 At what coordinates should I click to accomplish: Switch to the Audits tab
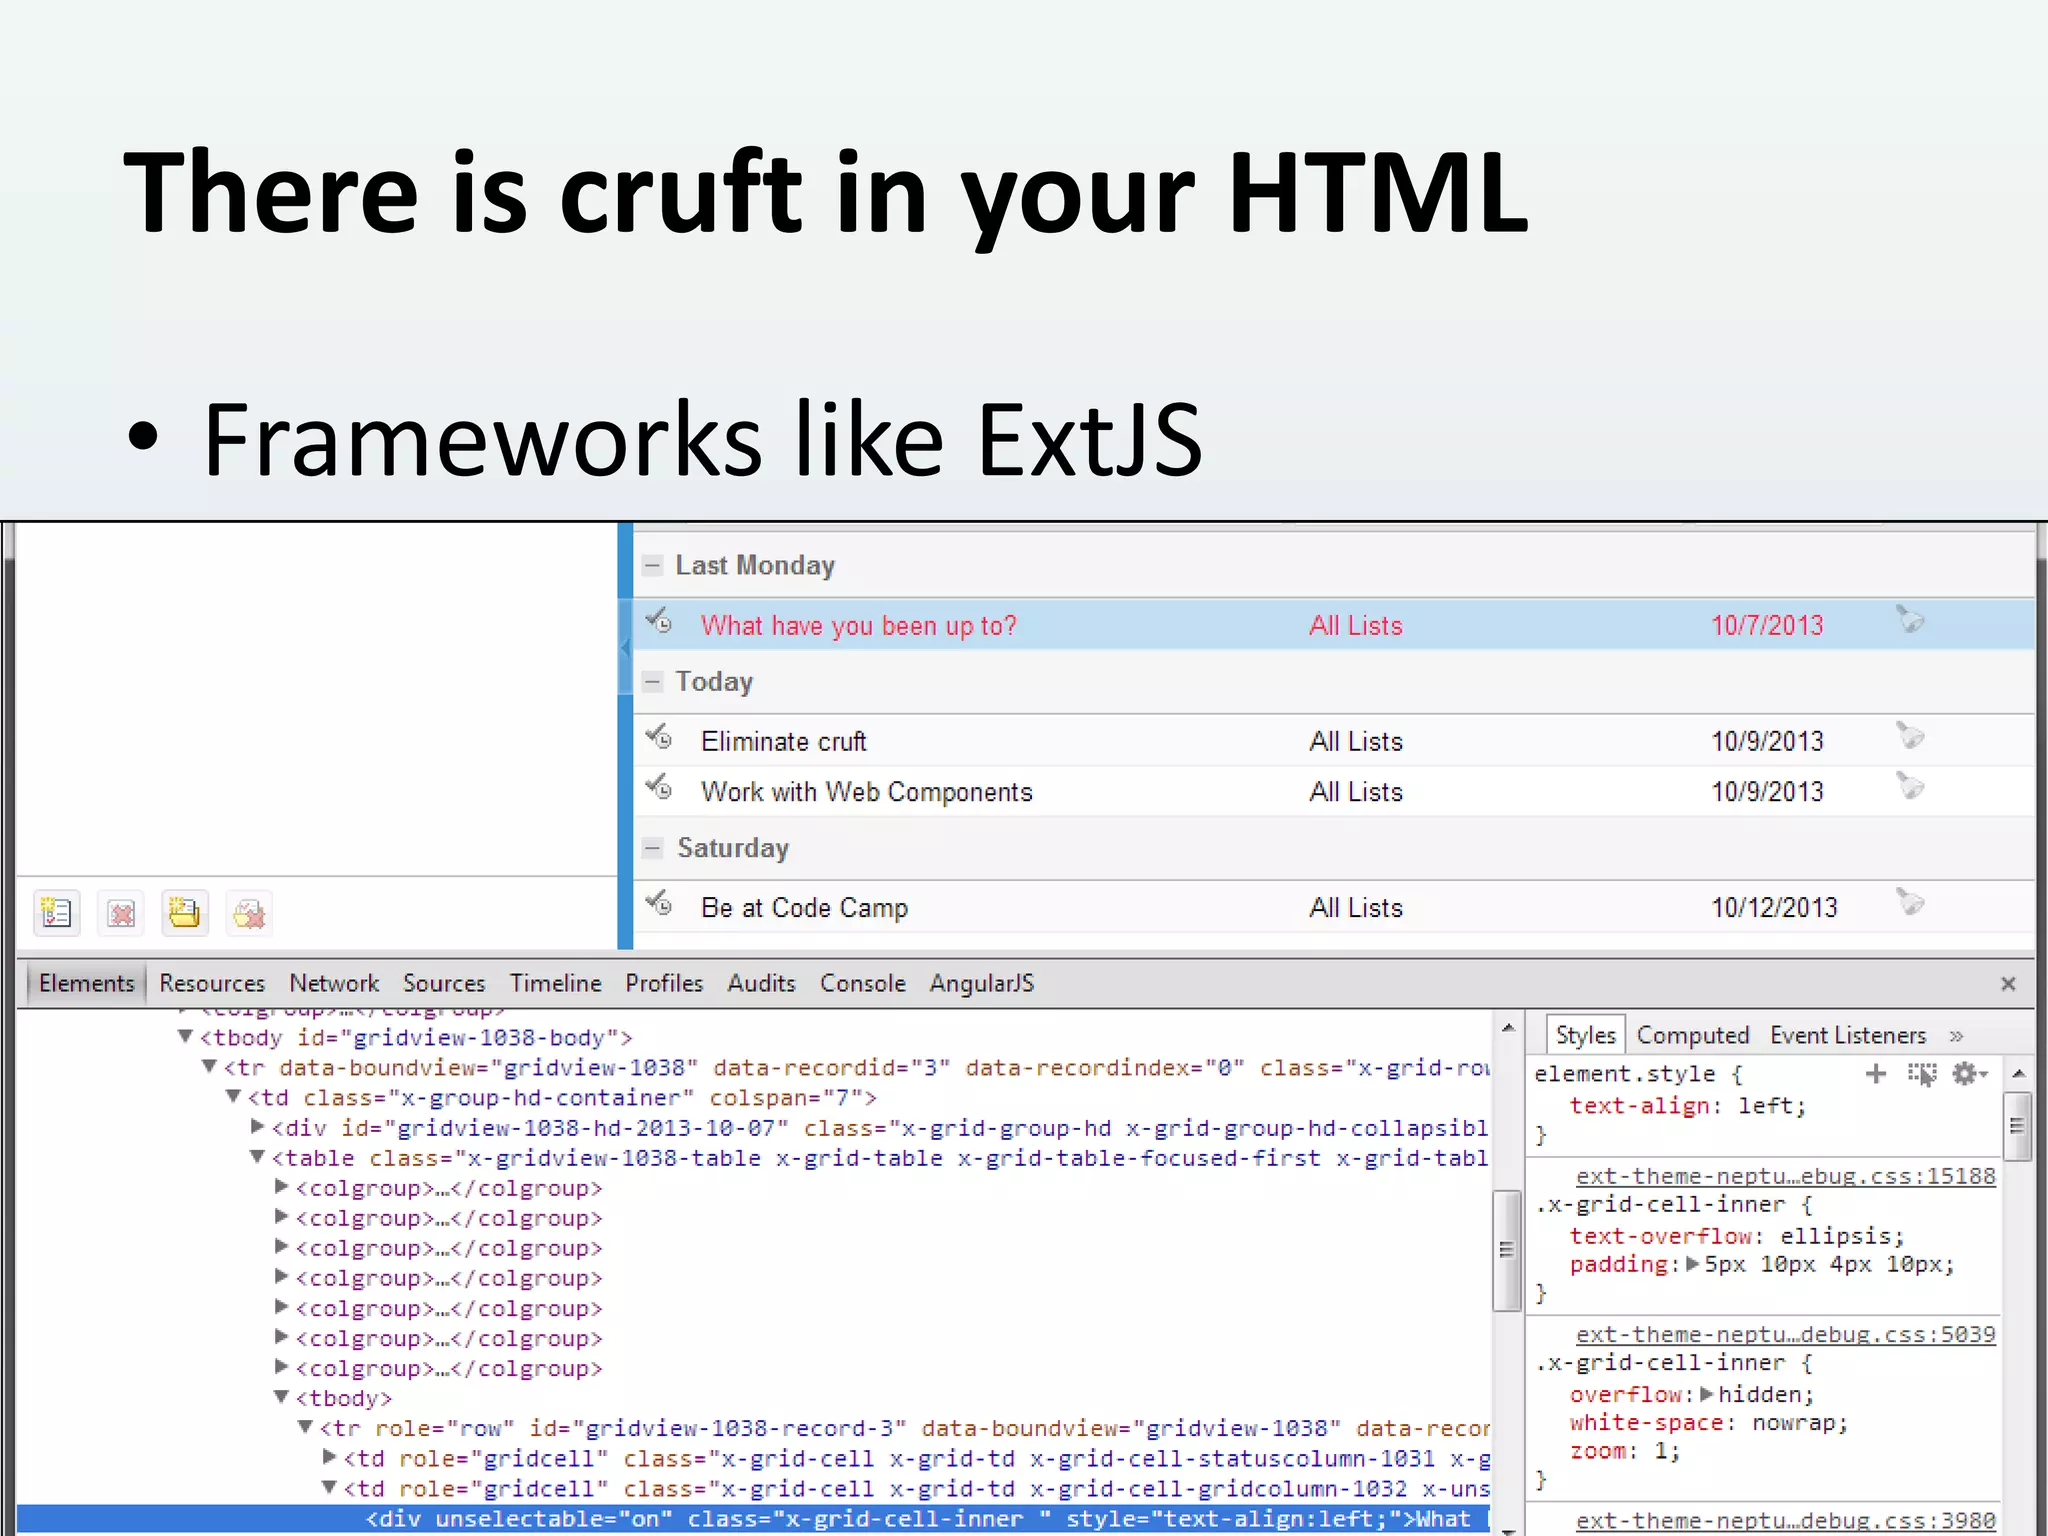pos(761,983)
